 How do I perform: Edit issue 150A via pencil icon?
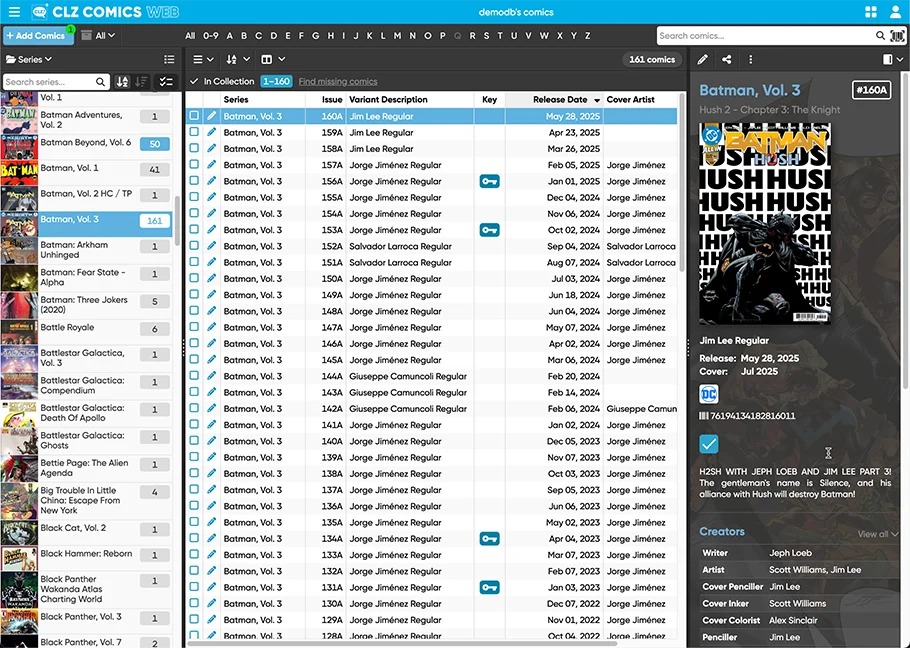[x=211, y=278]
